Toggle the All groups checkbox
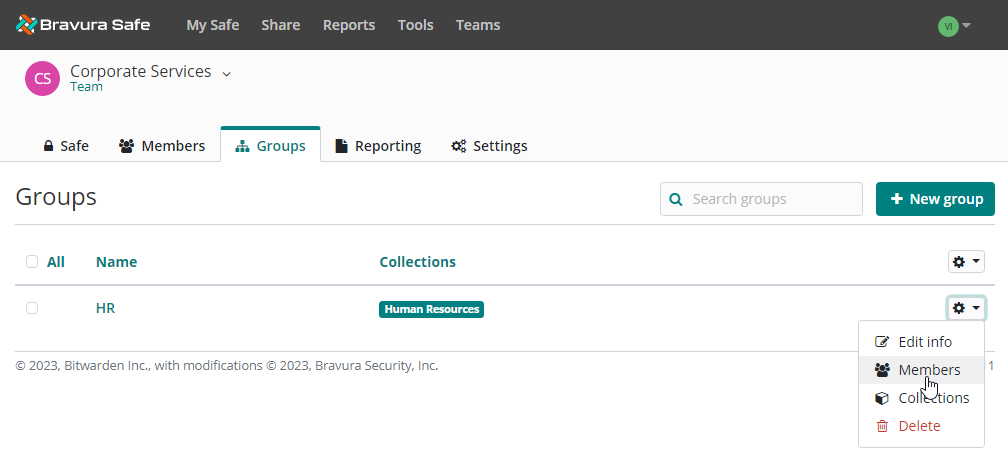Screen dimensions: 1008x455 [x=32, y=262]
